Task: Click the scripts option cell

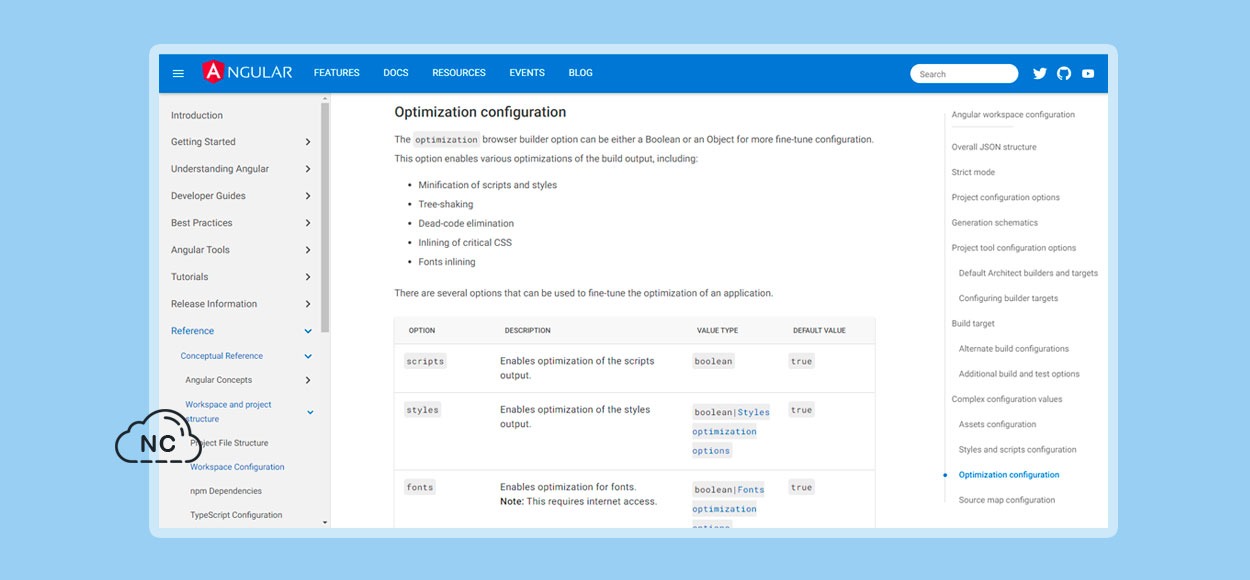Action: [x=425, y=361]
